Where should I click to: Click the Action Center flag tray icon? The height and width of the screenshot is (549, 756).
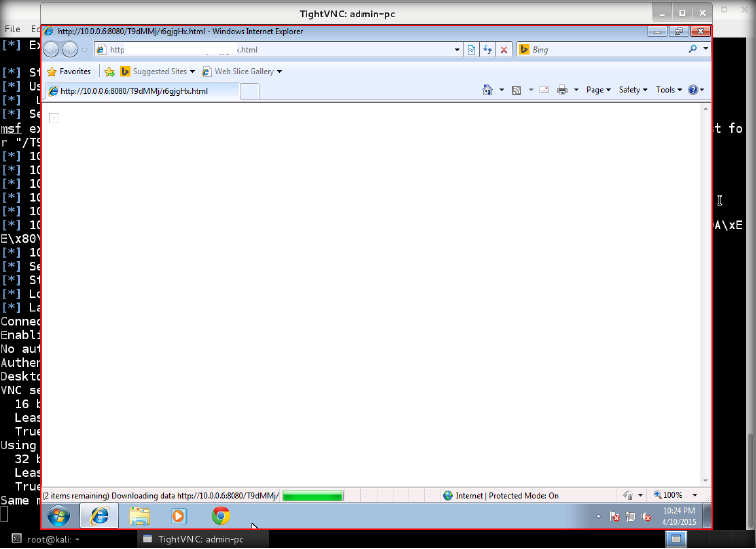614,517
